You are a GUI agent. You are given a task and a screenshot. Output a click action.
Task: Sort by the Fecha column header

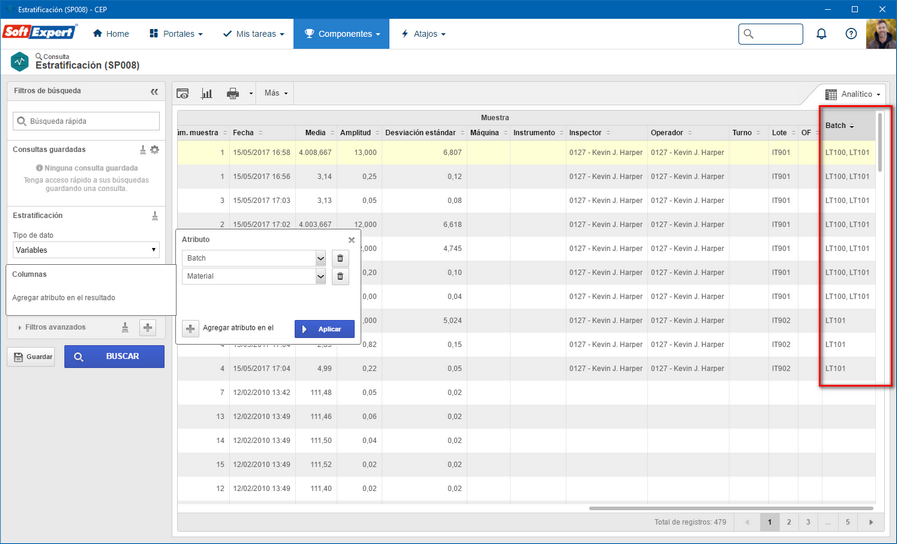coord(263,133)
